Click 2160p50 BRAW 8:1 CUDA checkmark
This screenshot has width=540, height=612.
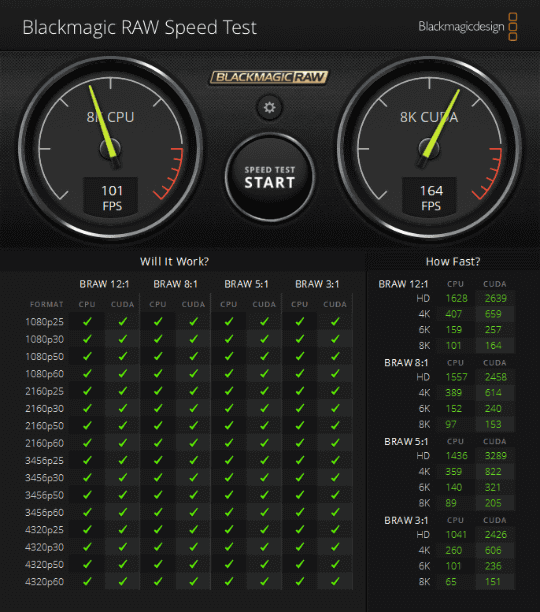(194, 425)
